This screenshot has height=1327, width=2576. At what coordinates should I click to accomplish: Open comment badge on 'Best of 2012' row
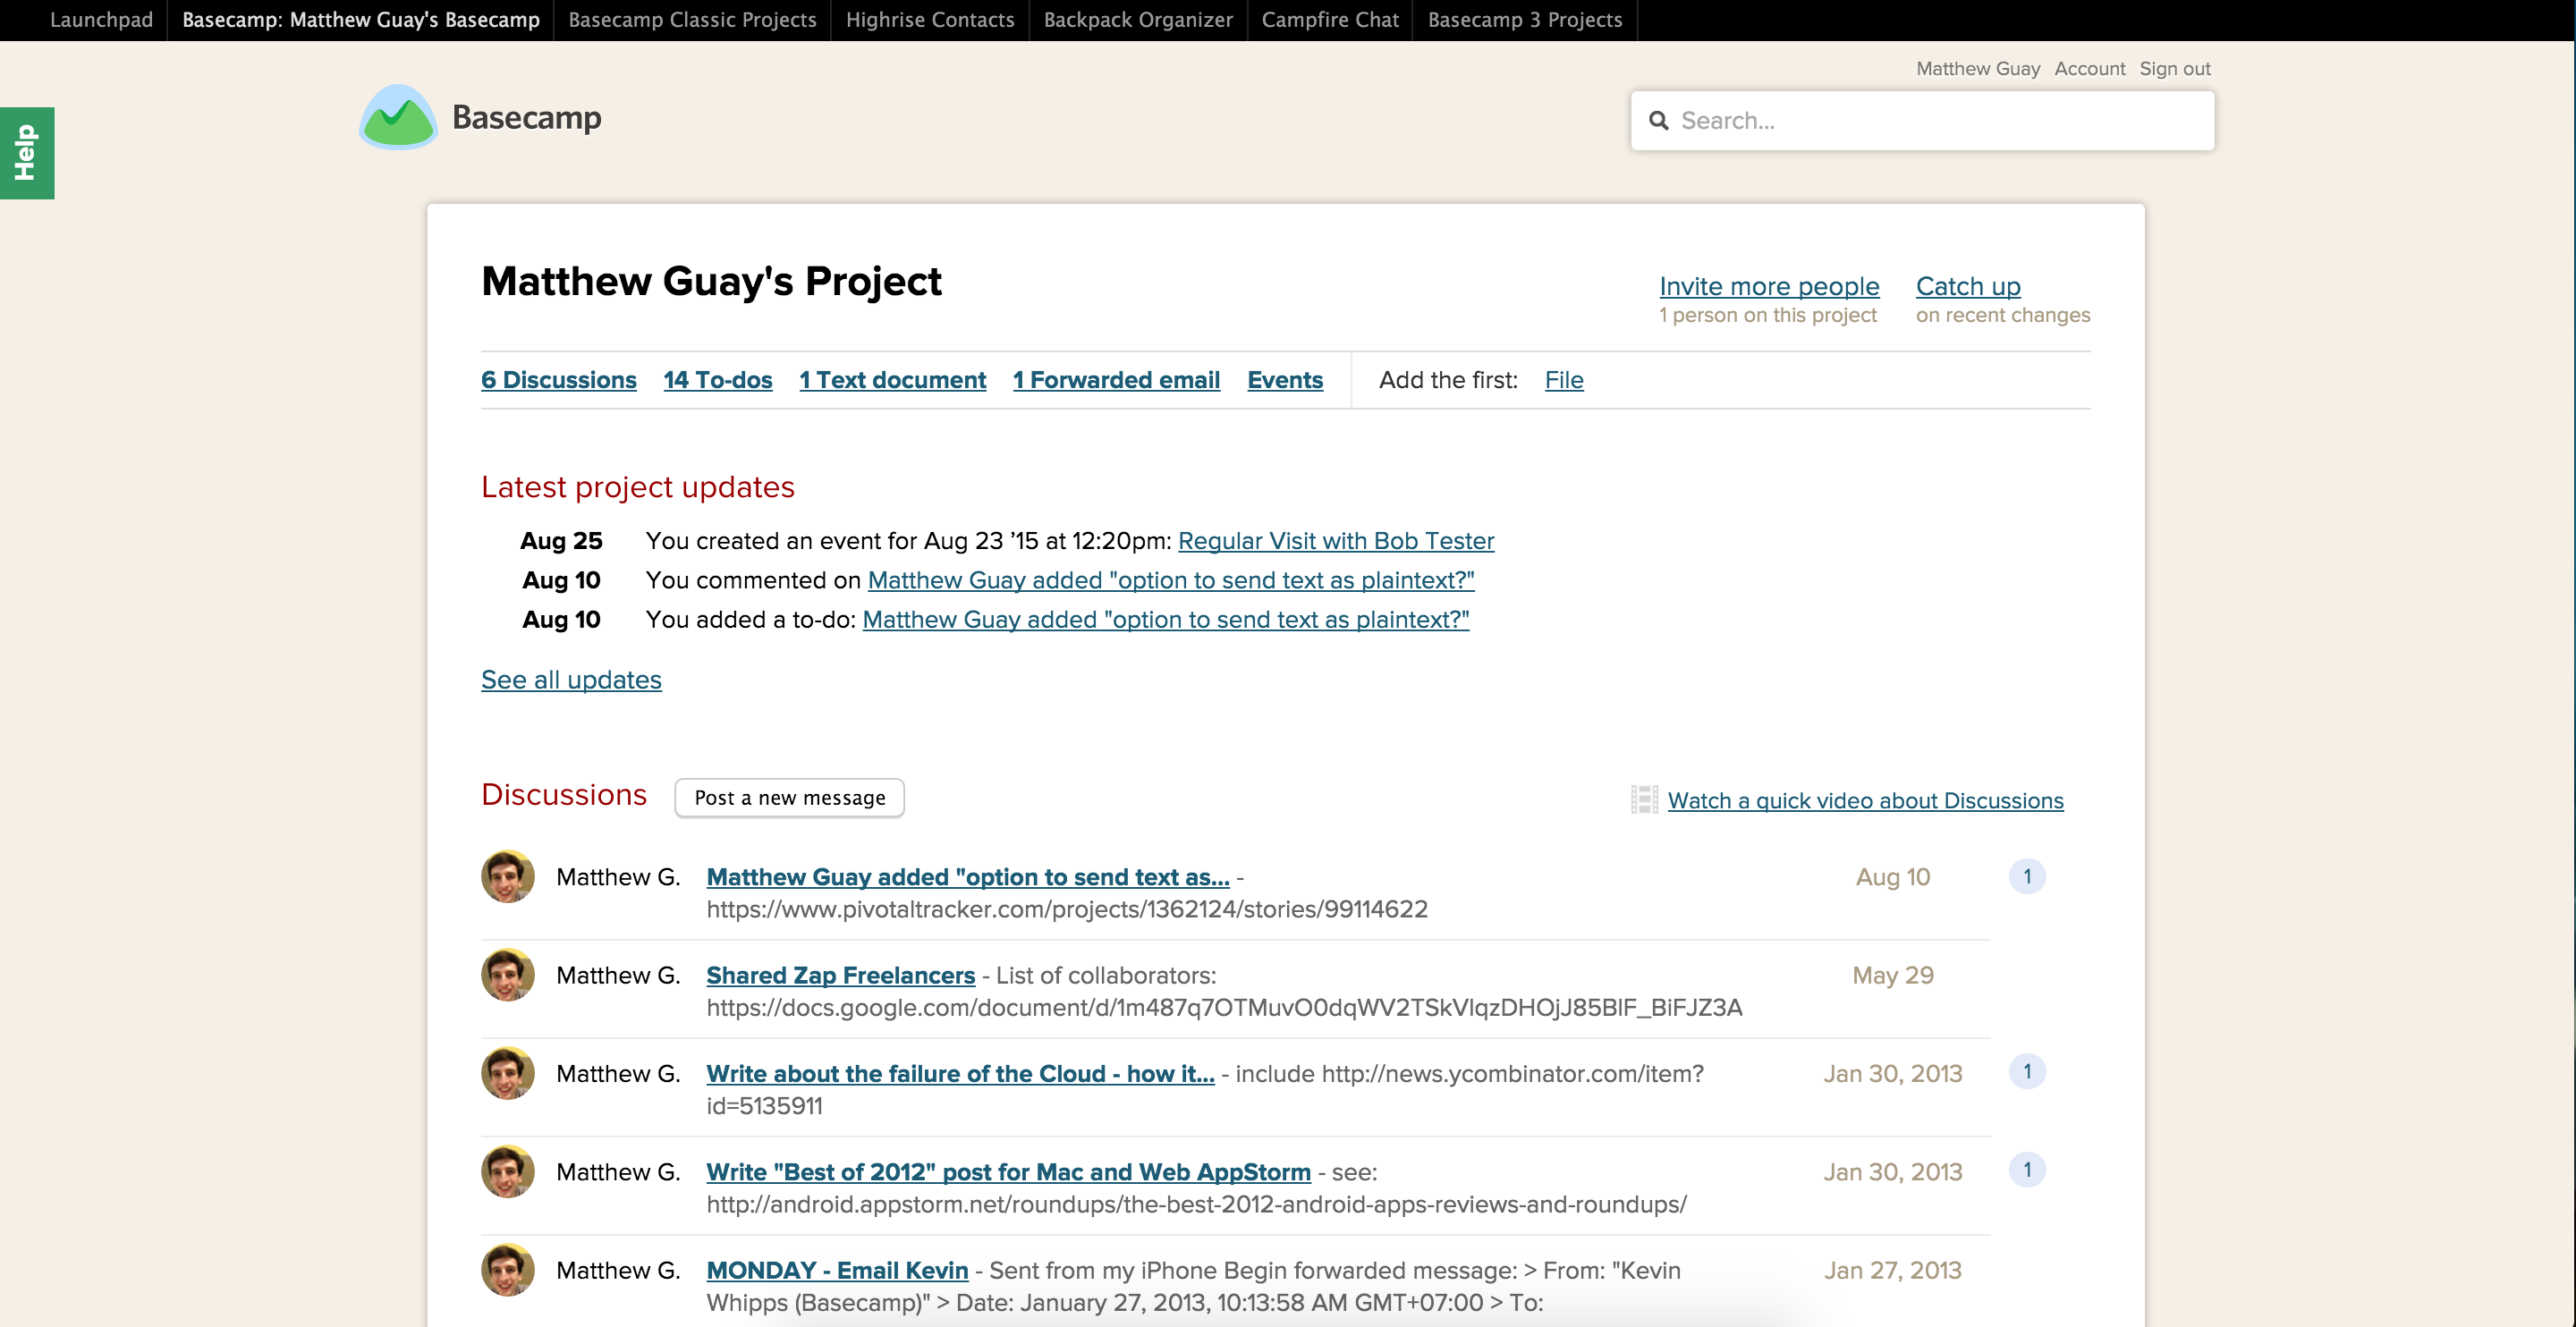[x=2027, y=1169]
